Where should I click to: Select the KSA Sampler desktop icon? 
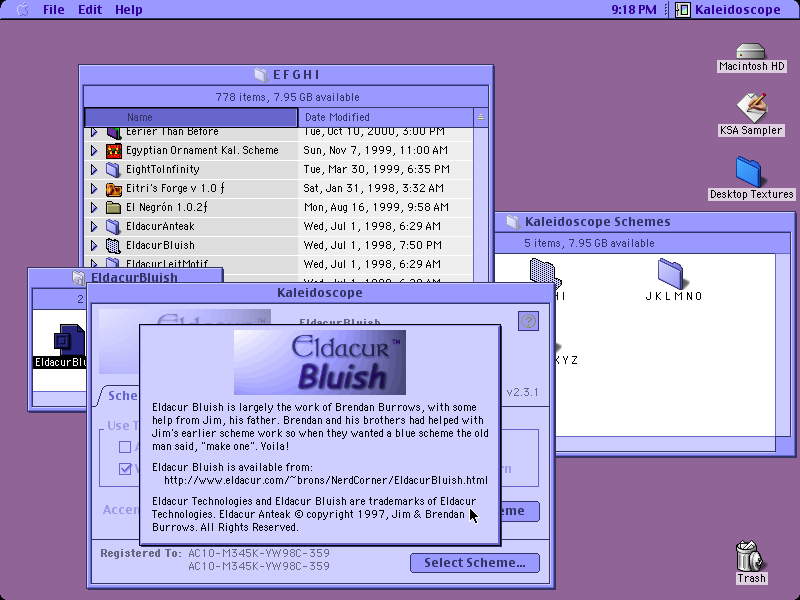(751, 114)
